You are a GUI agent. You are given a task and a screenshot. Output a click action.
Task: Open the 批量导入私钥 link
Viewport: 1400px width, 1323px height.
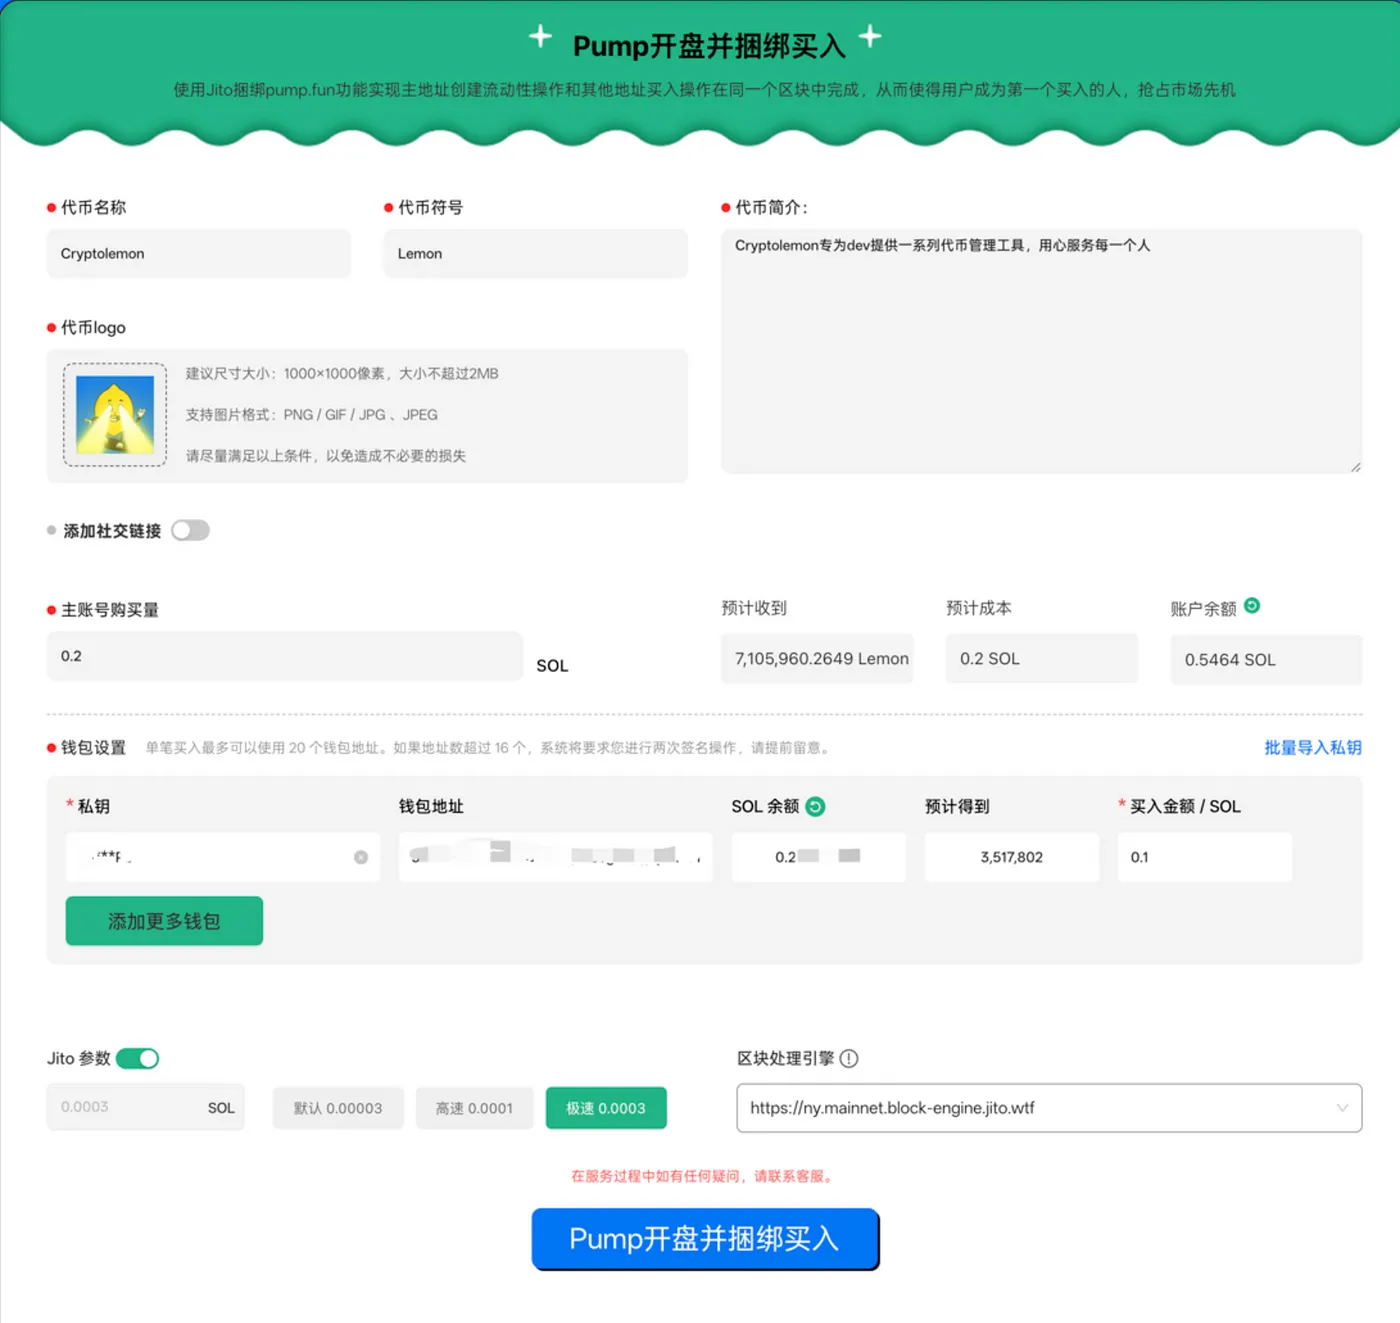tap(1313, 748)
